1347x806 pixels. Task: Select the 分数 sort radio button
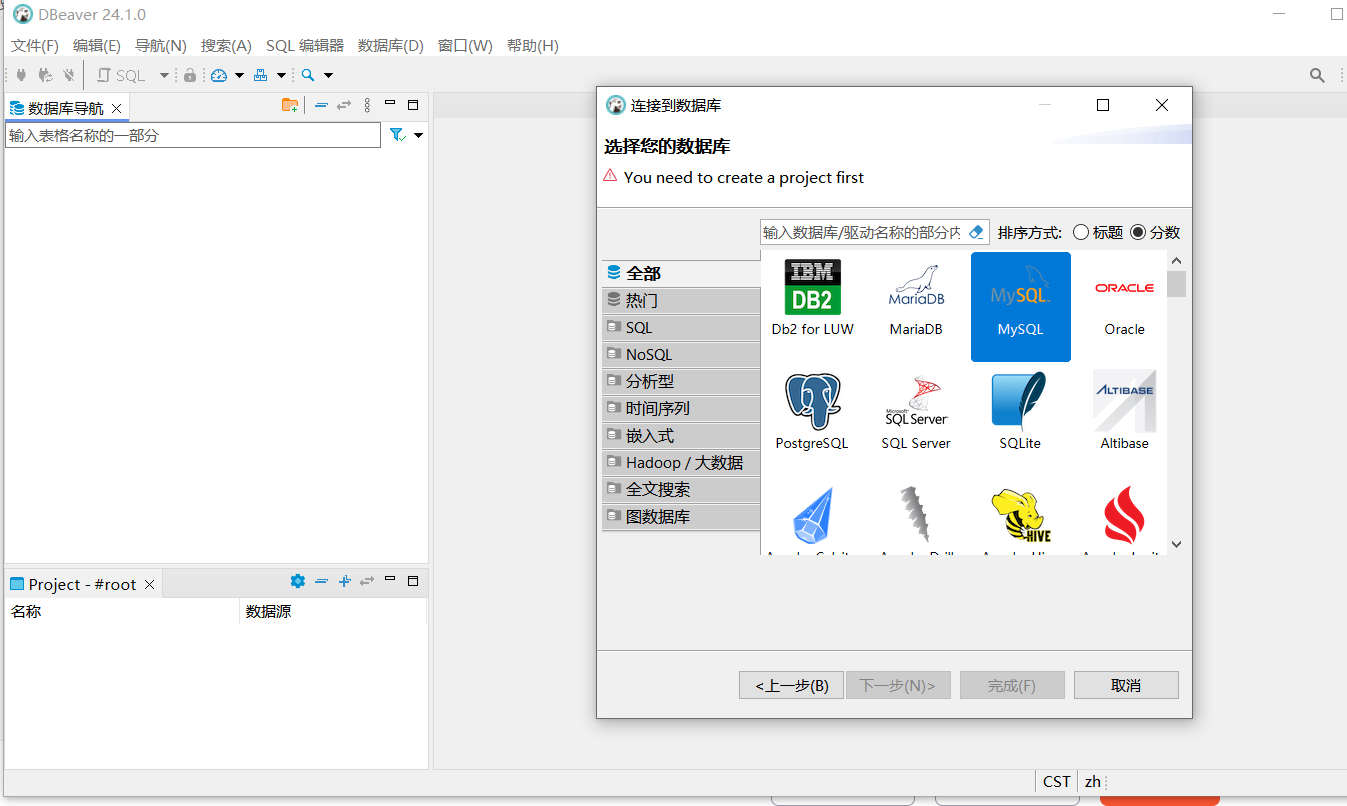(1155, 232)
